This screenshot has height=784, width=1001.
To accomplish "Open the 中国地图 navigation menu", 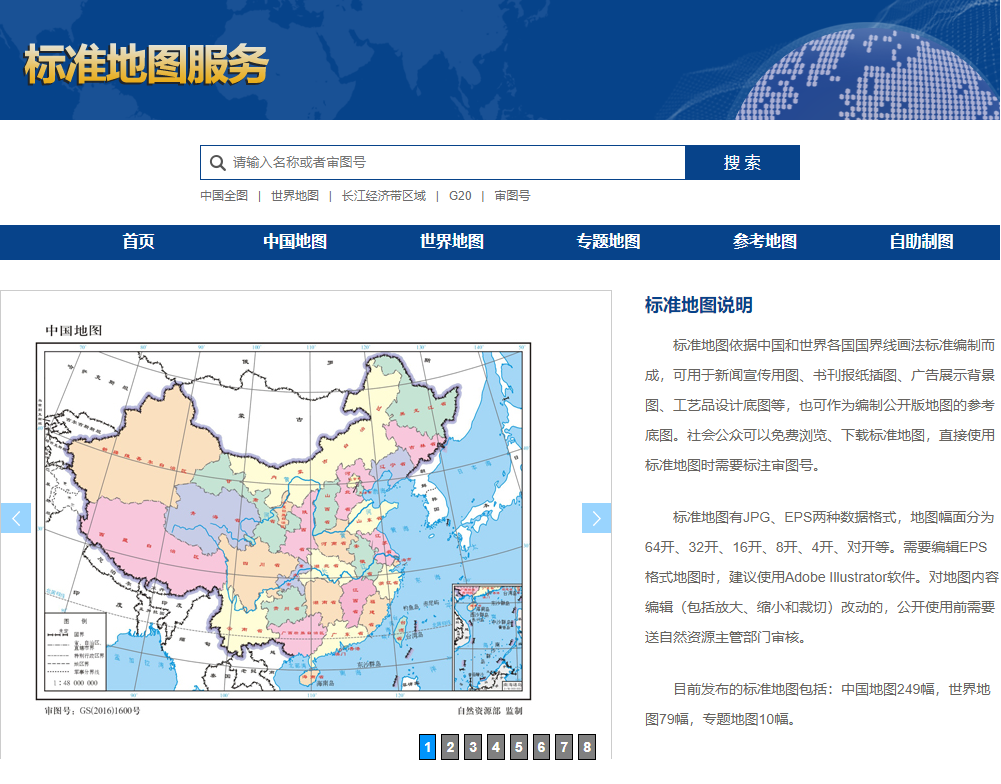I will click(x=295, y=241).
